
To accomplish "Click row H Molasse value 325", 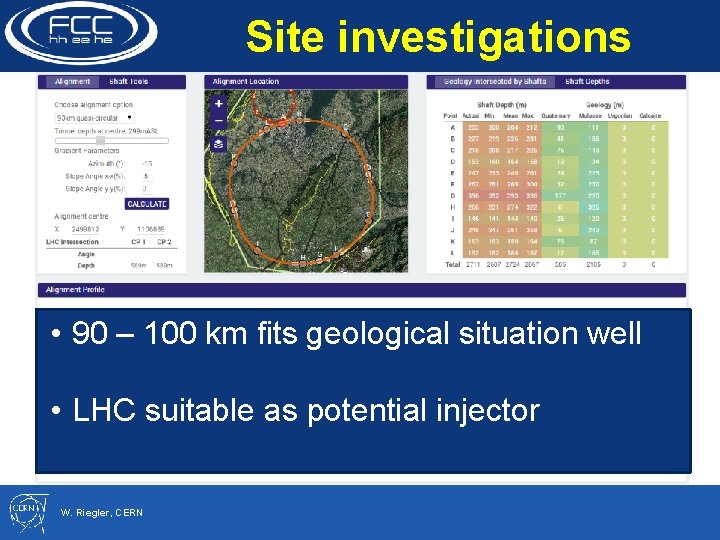I will click(593, 207).
